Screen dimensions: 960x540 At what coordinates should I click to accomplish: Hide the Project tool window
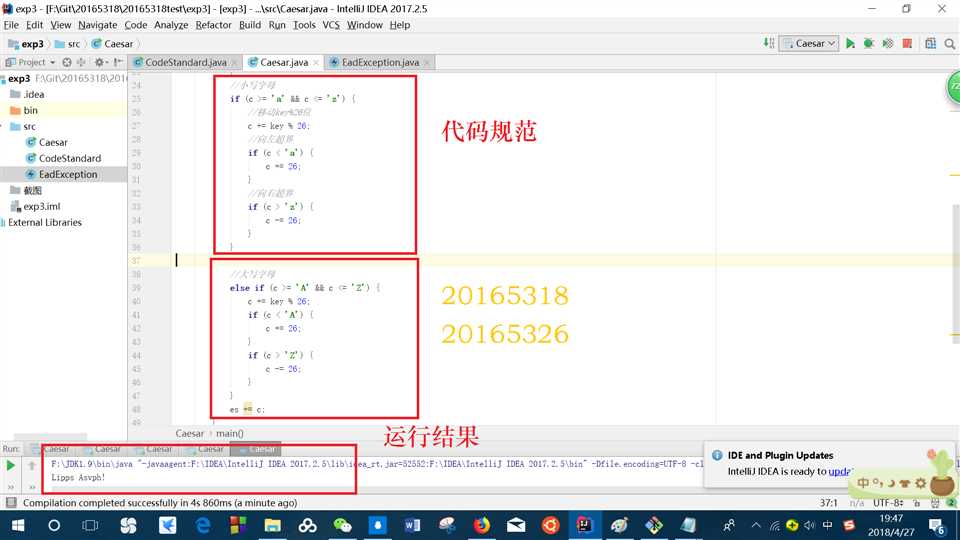click(118, 62)
